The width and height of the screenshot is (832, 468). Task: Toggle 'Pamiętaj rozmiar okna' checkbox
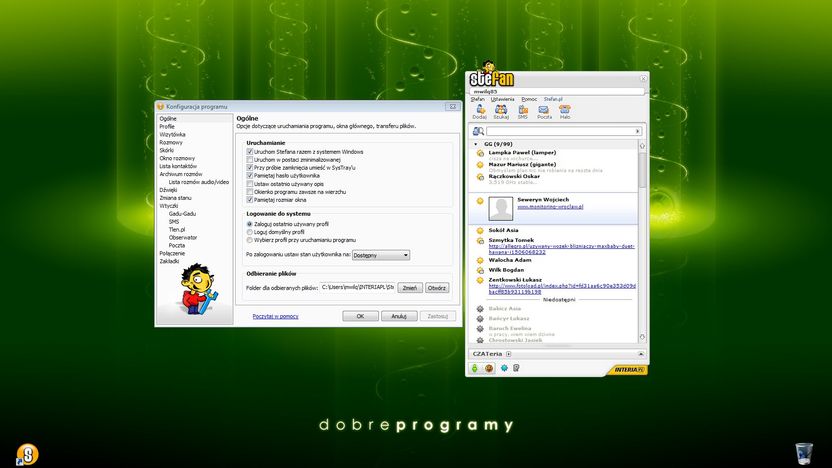(x=249, y=200)
